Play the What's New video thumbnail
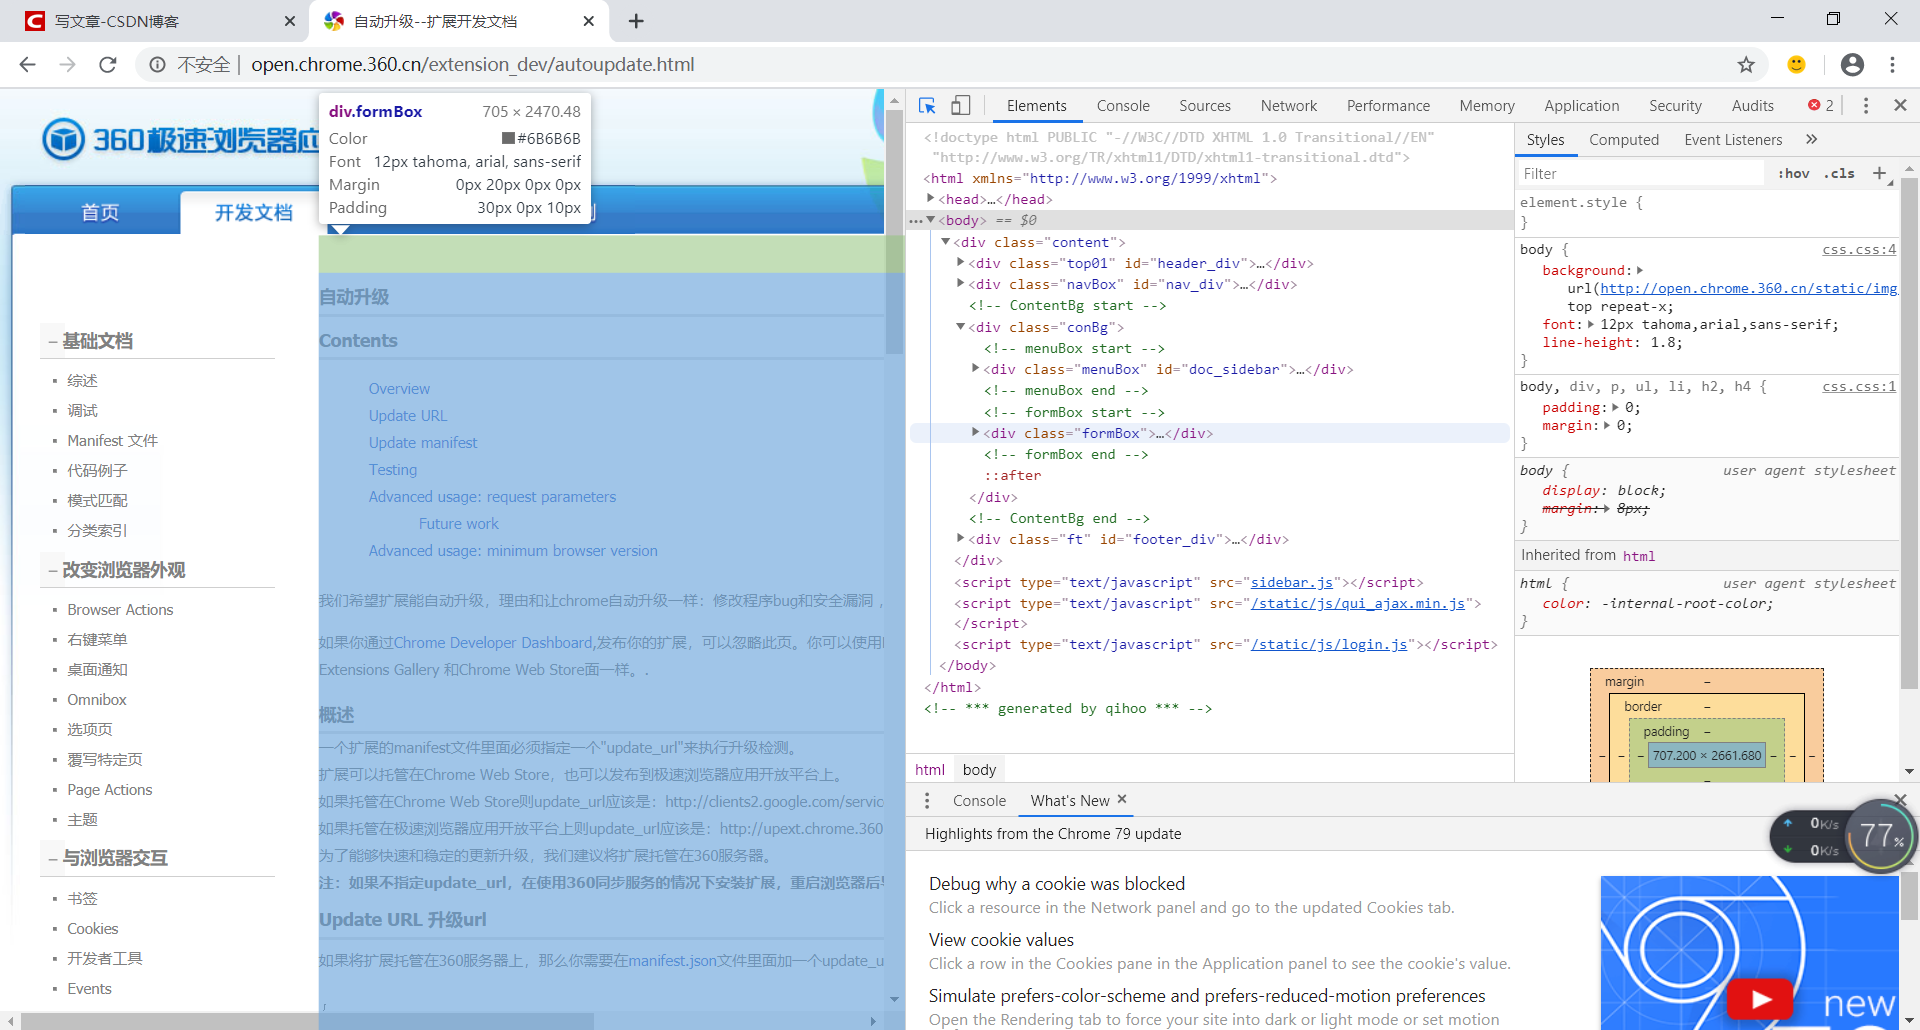Screen dimensions: 1920x1030 [x=1760, y=999]
